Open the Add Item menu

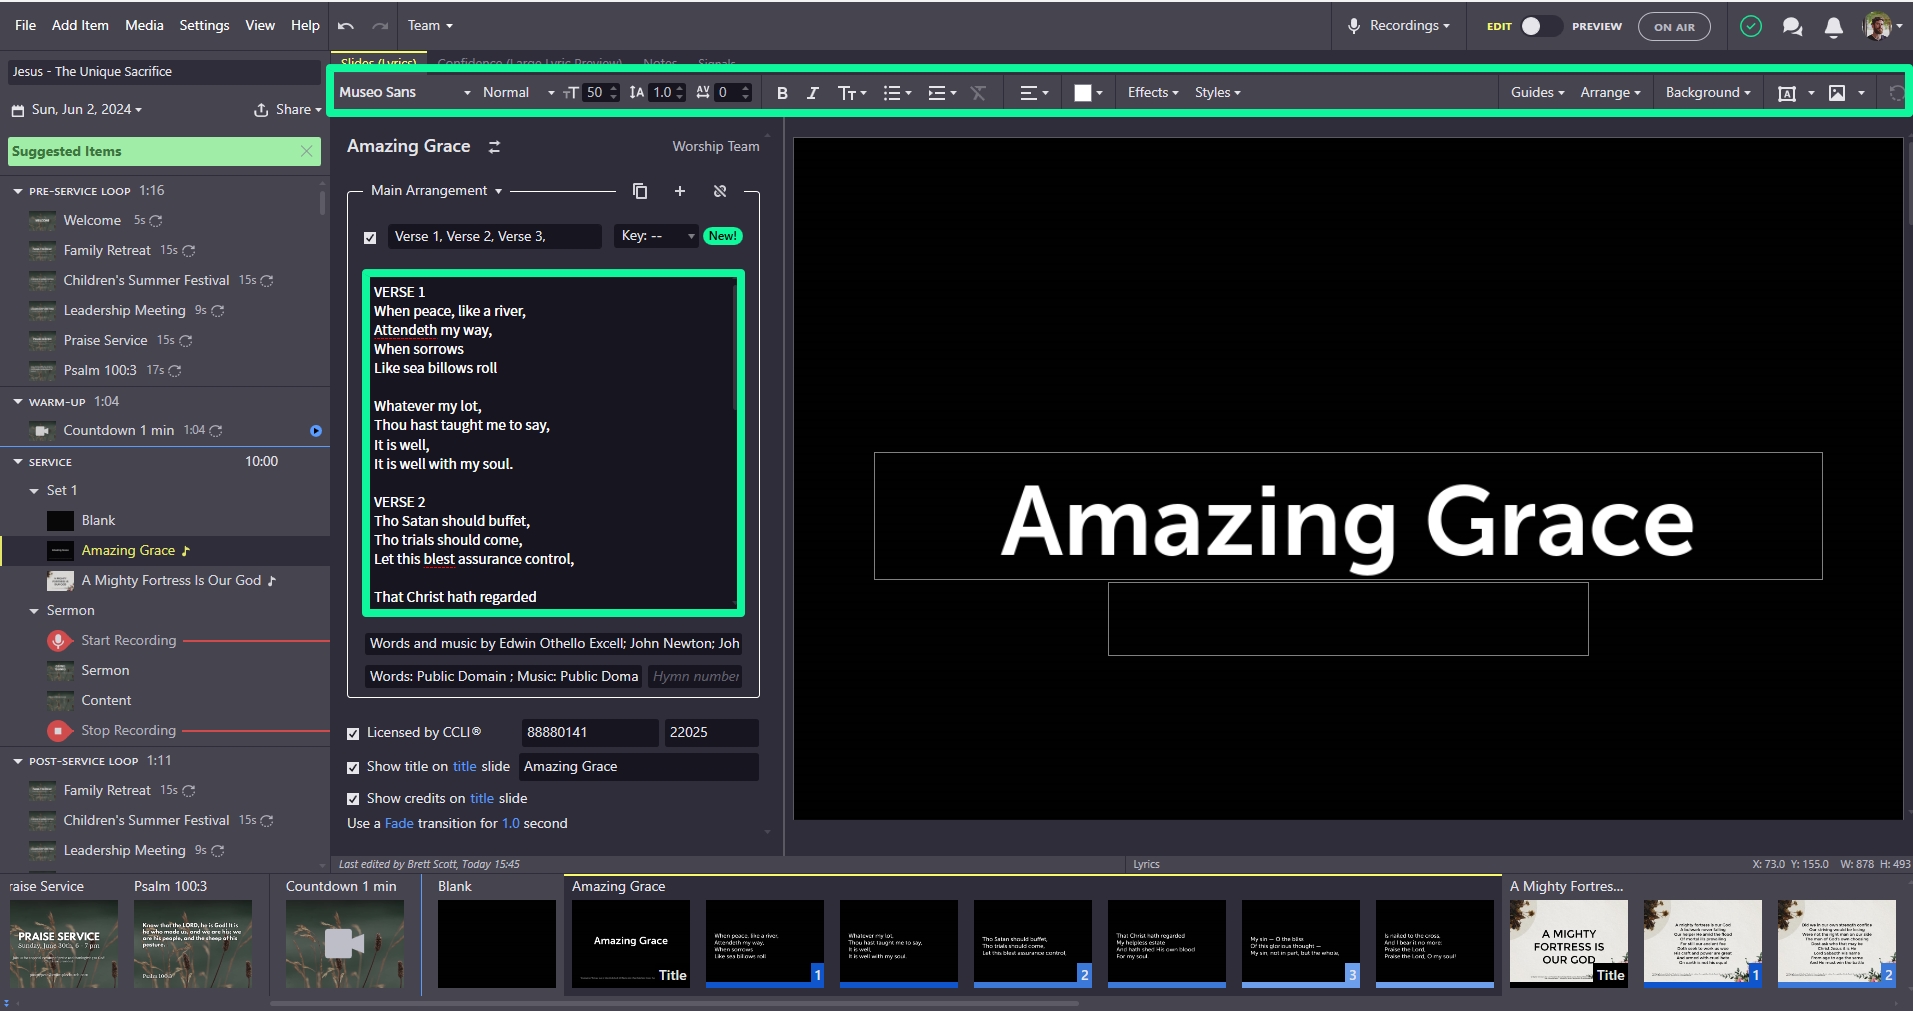(80, 26)
